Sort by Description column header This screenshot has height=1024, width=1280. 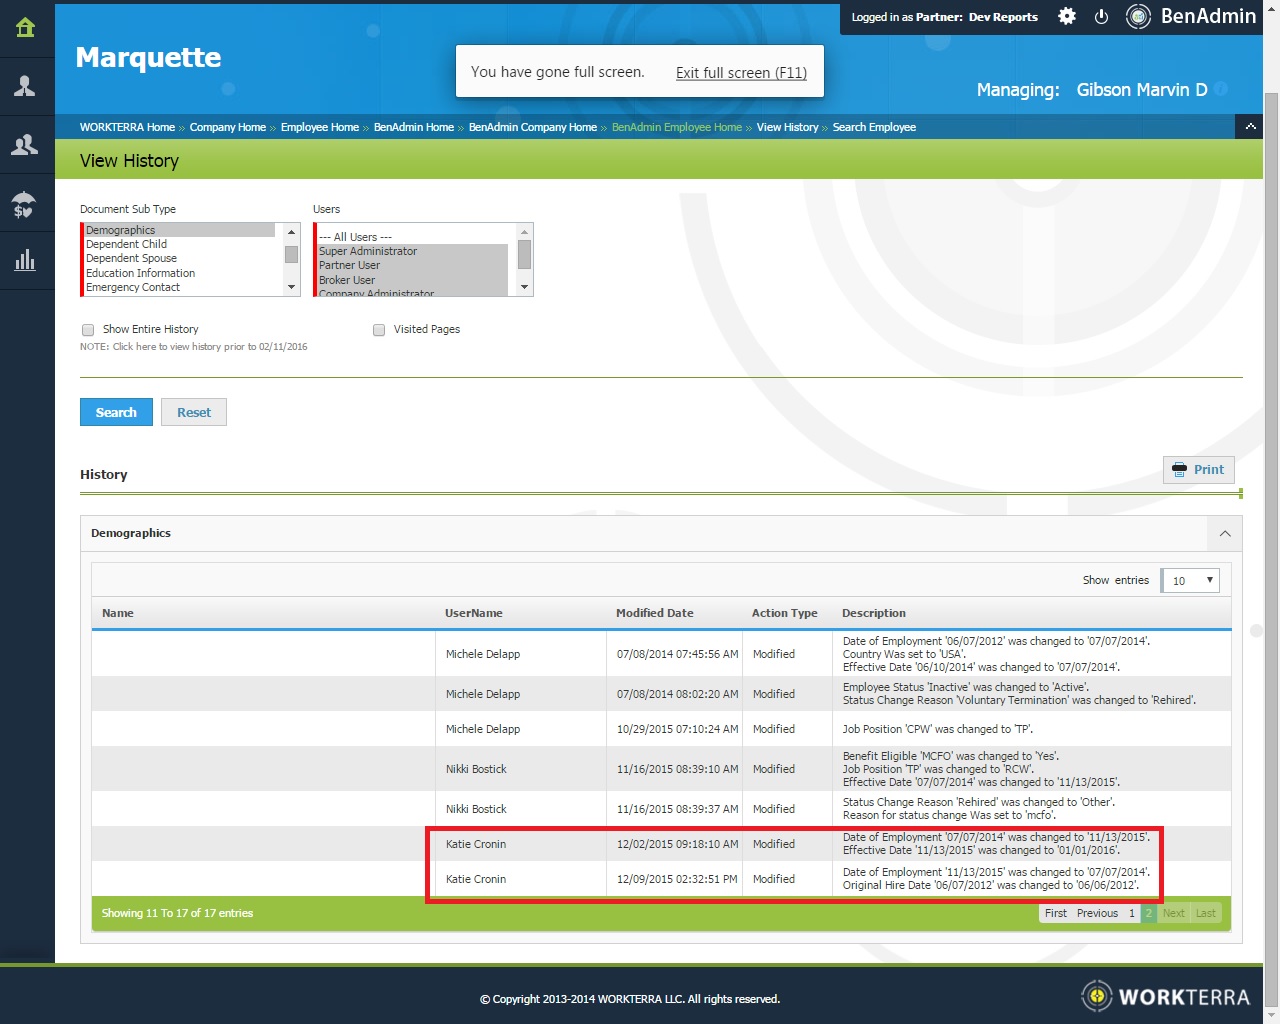coord(873,613)
